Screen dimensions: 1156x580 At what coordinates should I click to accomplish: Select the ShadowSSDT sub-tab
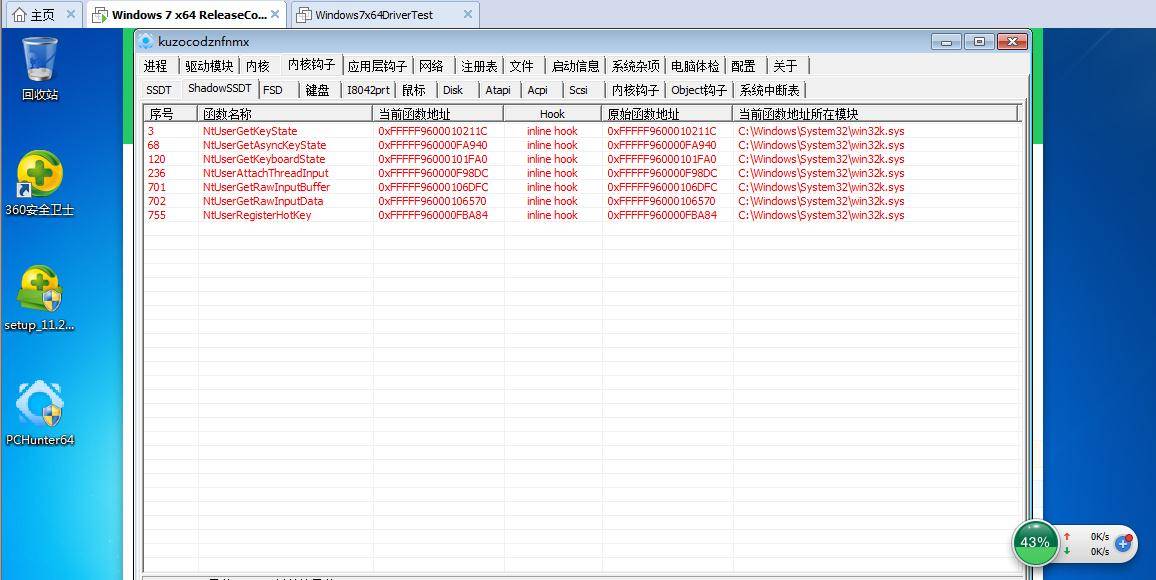tap(220, 88)
